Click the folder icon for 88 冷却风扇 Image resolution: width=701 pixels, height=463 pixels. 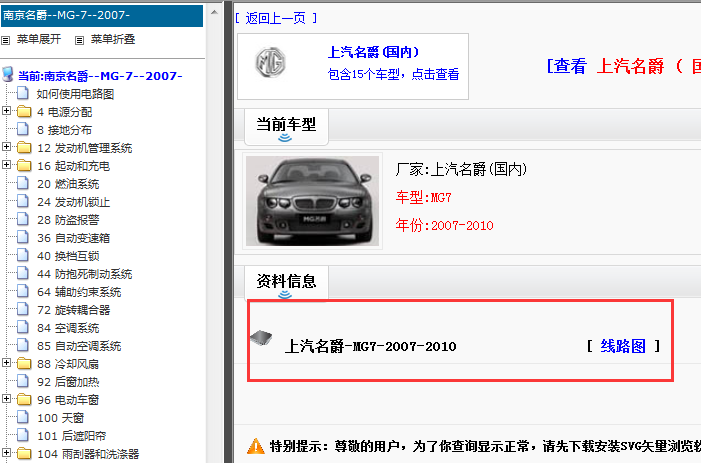[x=24, y=363]
